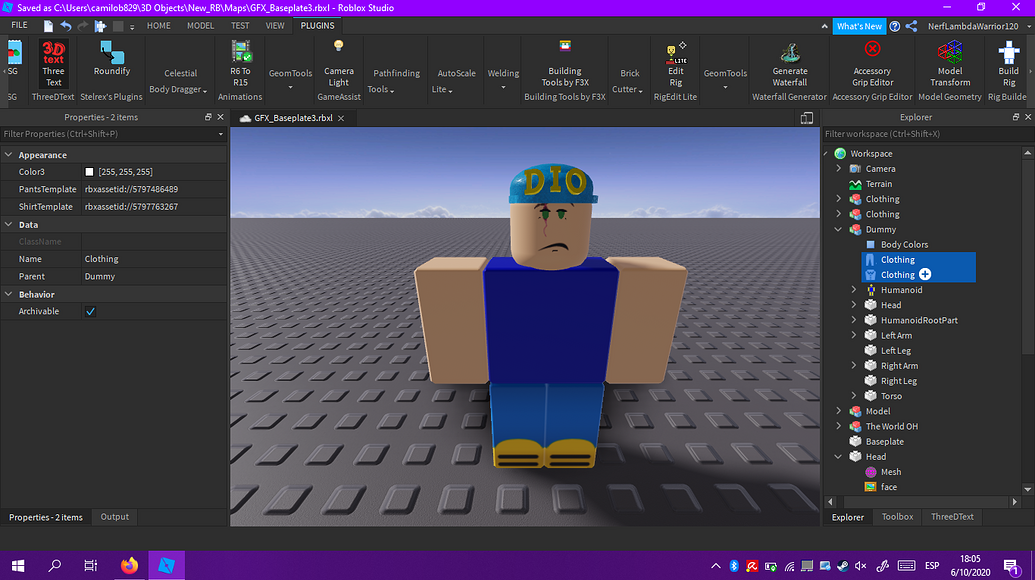Switch to the HOME ribbon tab
The width and height of the screenshot is (1035, 580).
pyautogui.click(x=158, y=26)
